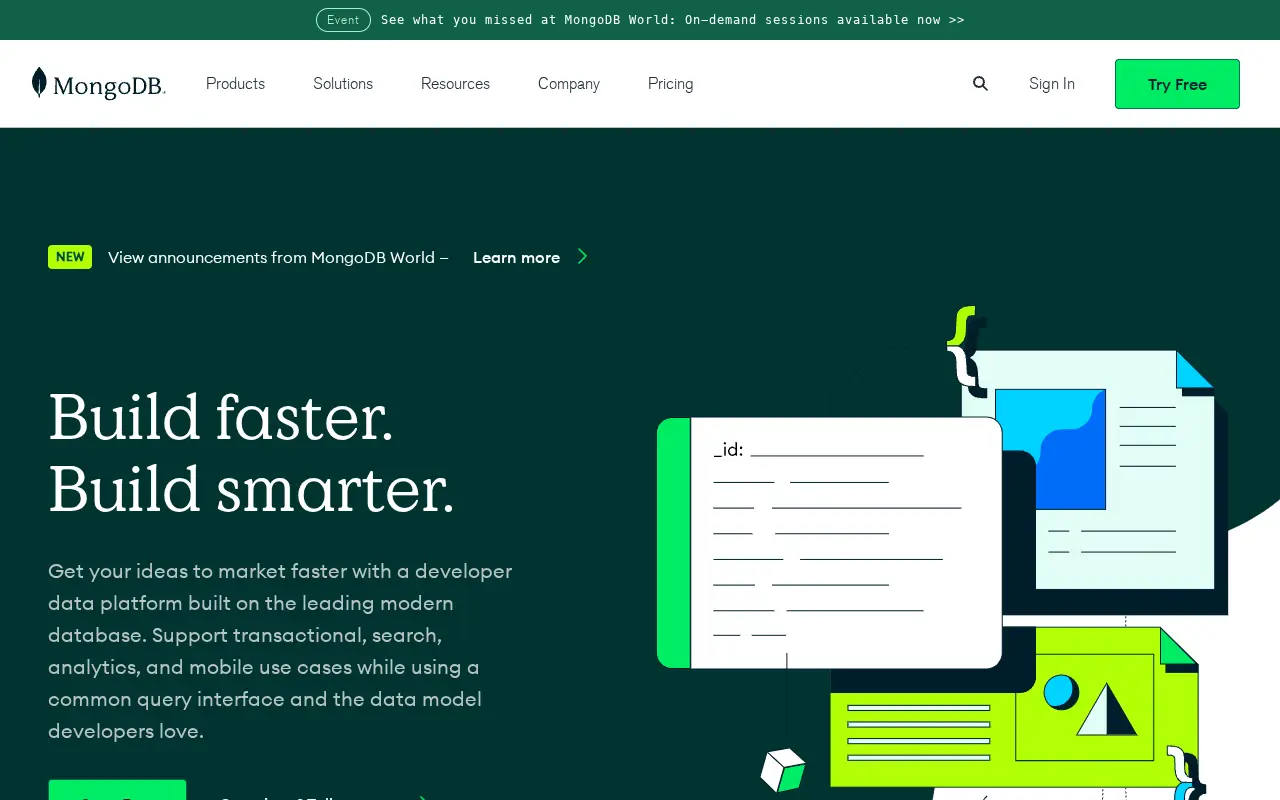The width and height of the screenshot is (1280, 800).
Task: Click the "Build faster. Build smarter." headline
Action: click(x=251, y=453)
